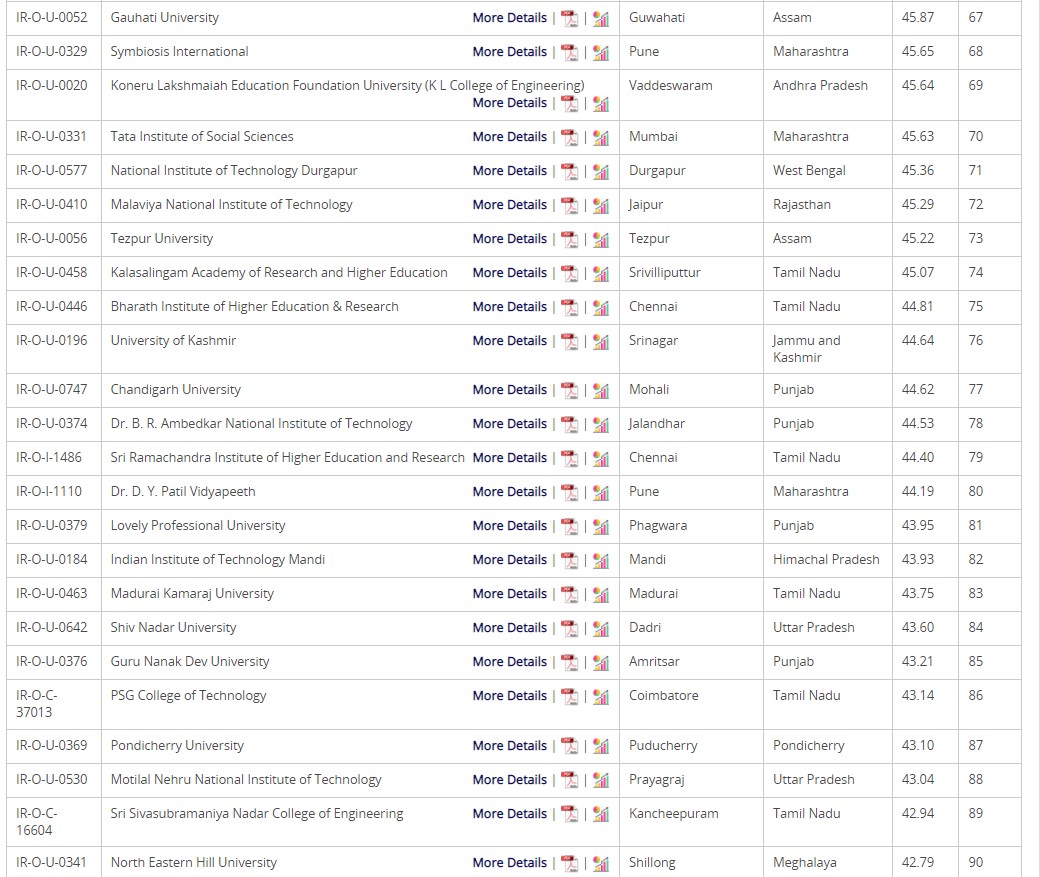Viewport: 1040px width, 877px height.
Task: Open PDF icon for Pondicherry University
Action: [569, 746]
